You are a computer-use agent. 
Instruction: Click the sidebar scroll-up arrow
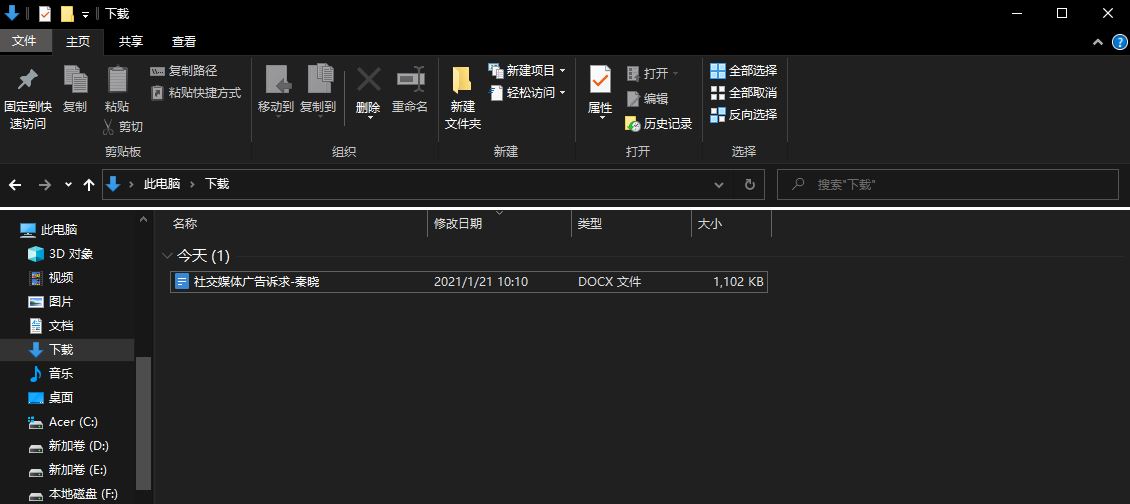pyautogui.click(x=143, y=219)
